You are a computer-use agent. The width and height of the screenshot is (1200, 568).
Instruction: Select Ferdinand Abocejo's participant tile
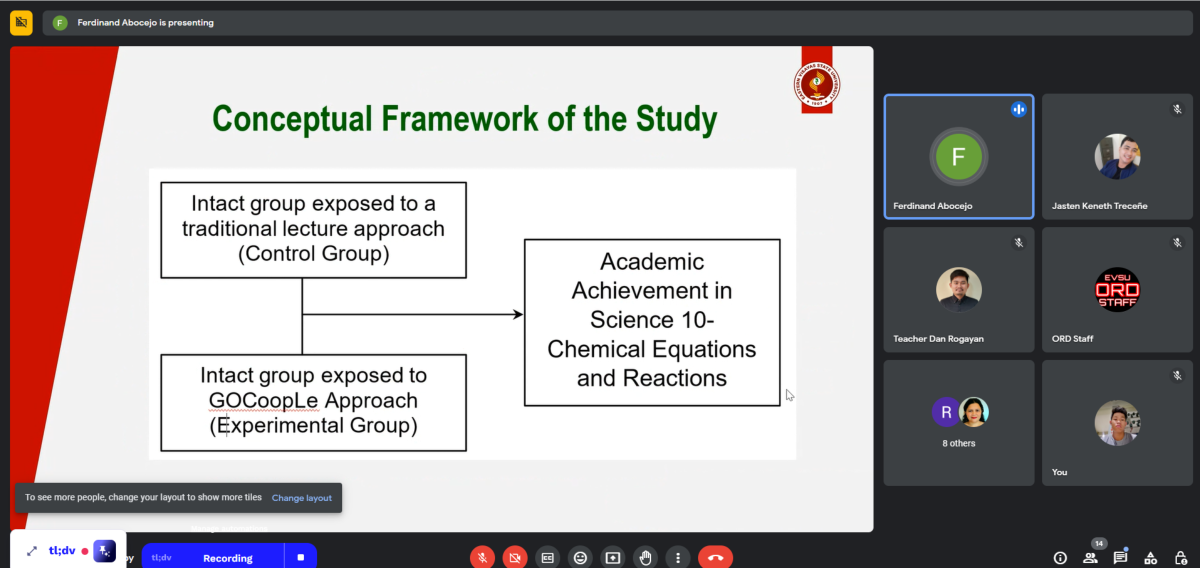tap(959, 156)
